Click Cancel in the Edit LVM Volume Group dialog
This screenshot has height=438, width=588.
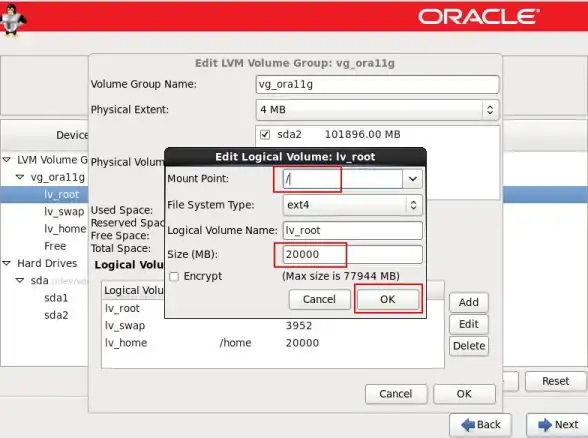(x=396, y=394)
